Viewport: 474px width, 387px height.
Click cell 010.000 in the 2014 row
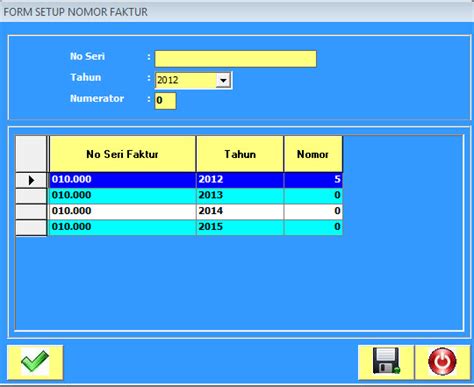pos(123,211)
